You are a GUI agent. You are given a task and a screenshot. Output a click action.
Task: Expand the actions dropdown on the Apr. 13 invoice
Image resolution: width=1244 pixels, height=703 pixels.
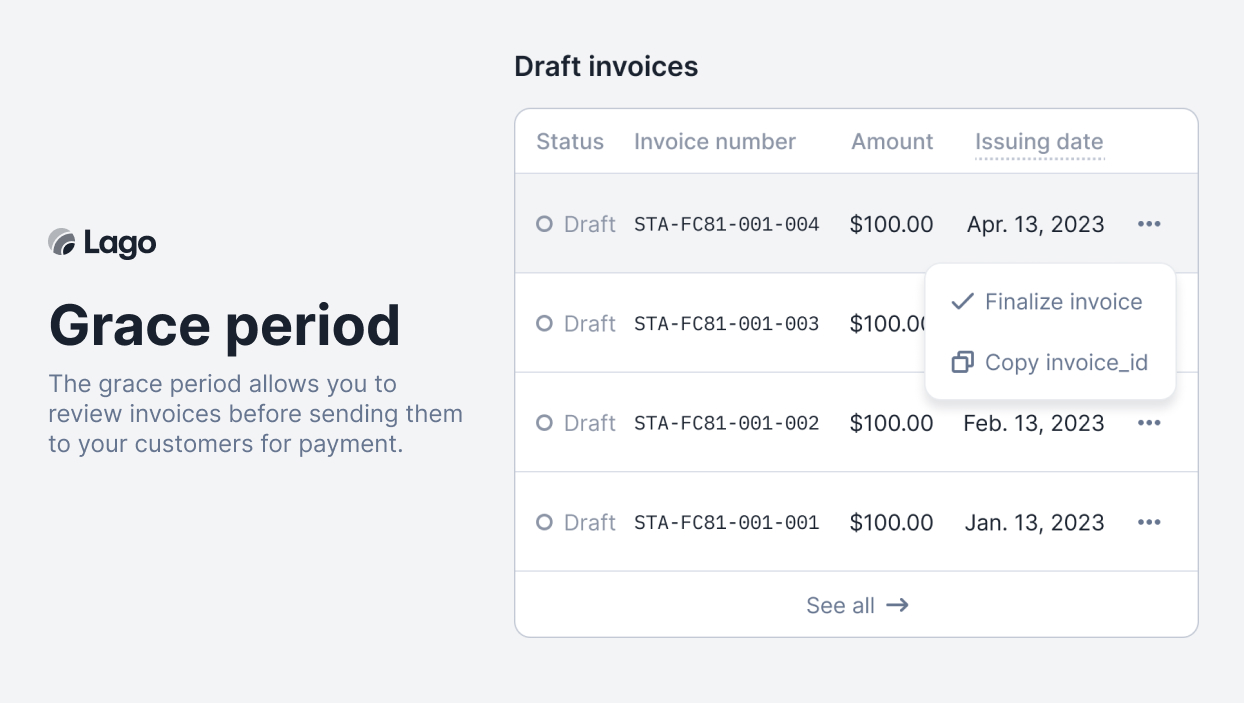tap(1149, 224)
